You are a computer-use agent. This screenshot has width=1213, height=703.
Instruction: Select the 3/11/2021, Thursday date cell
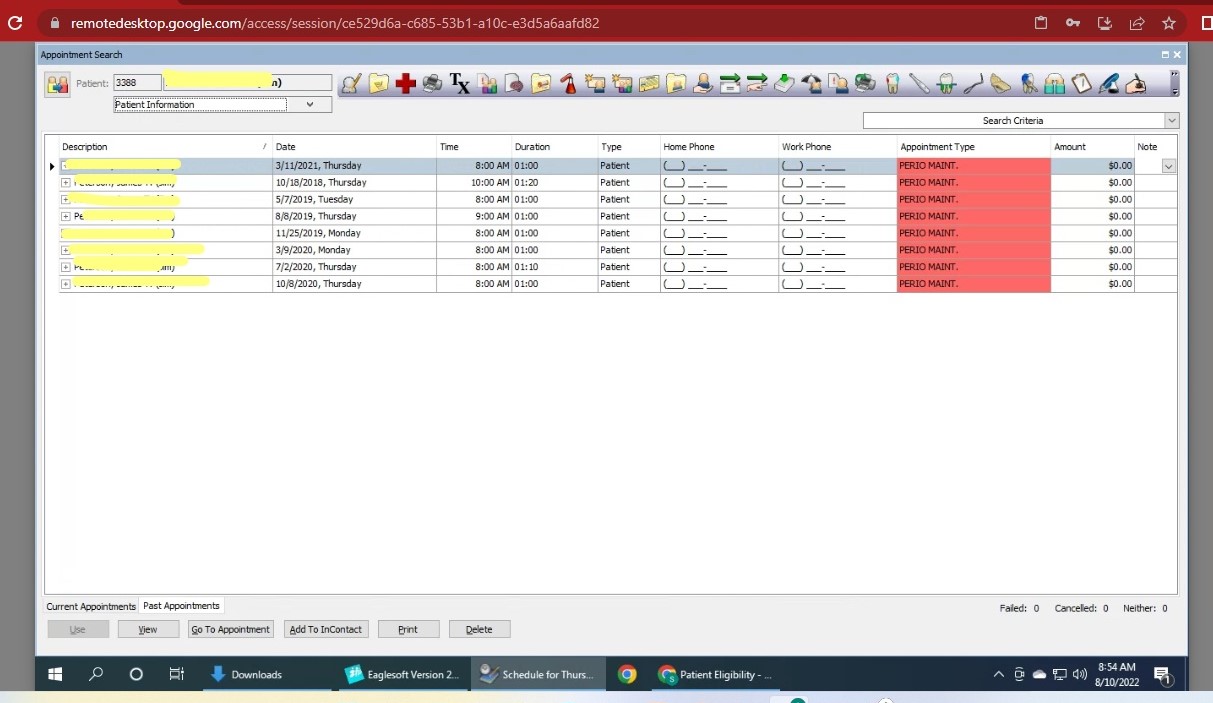pyautogui.click(x=354, y=166)
